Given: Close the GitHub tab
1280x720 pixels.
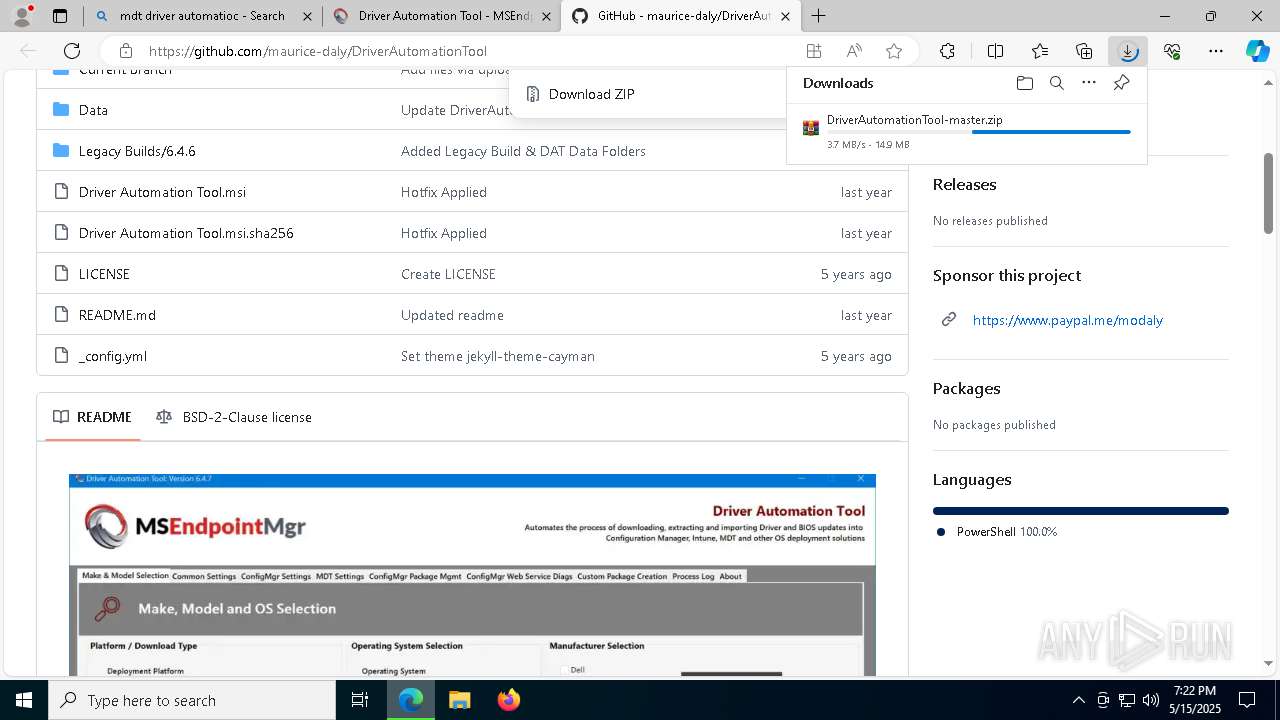Looking at the screenshot, I should point(785,16).
